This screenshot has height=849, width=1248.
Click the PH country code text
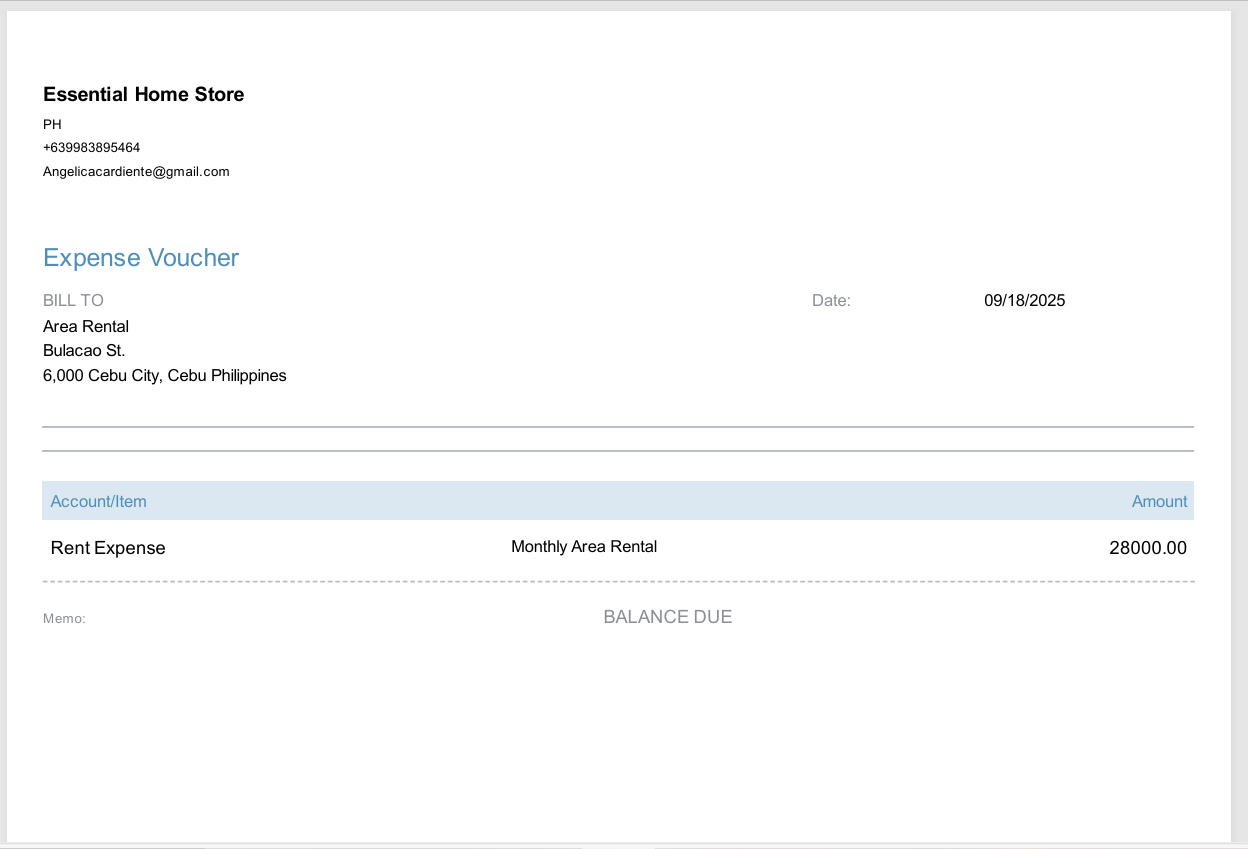point(52,125)
